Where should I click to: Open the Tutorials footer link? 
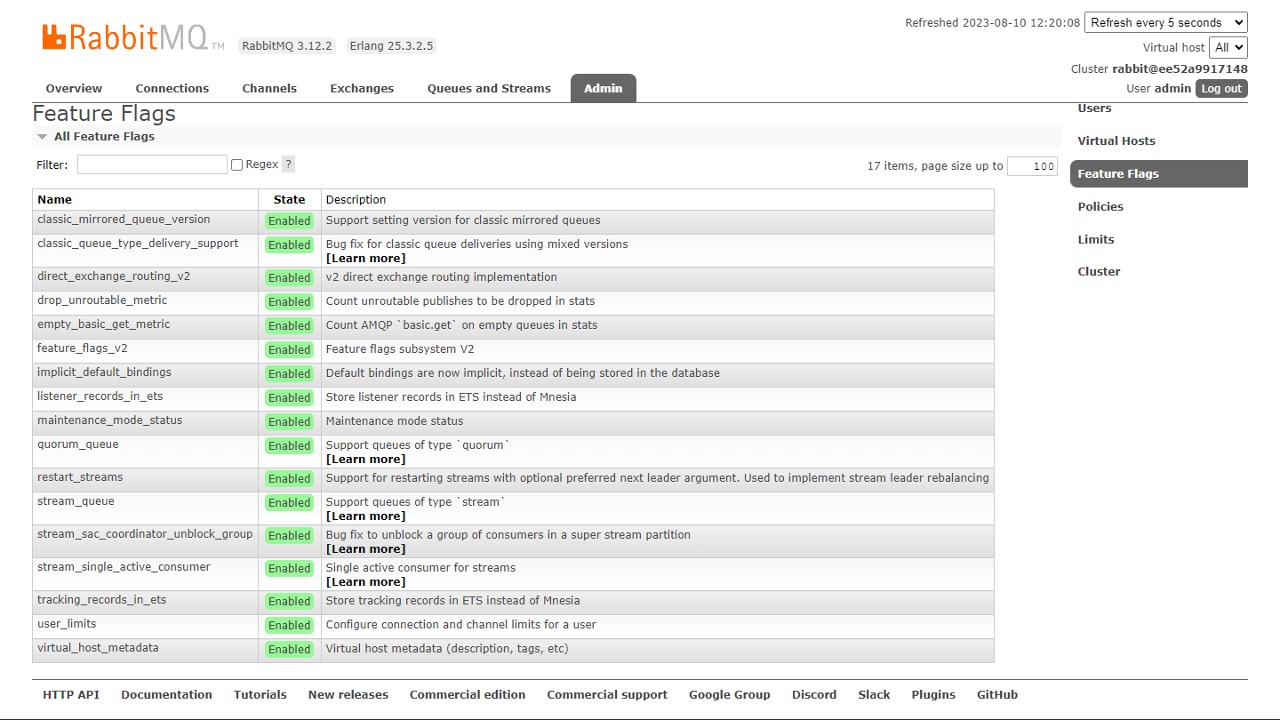pyautogui.click(x=260, y=695)
